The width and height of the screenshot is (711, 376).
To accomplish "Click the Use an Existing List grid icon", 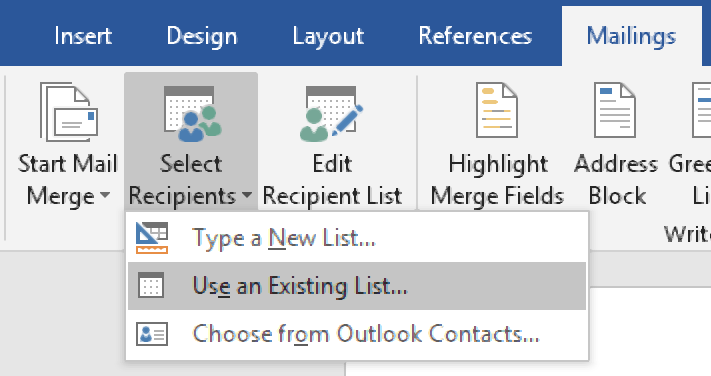I will 151,285.
